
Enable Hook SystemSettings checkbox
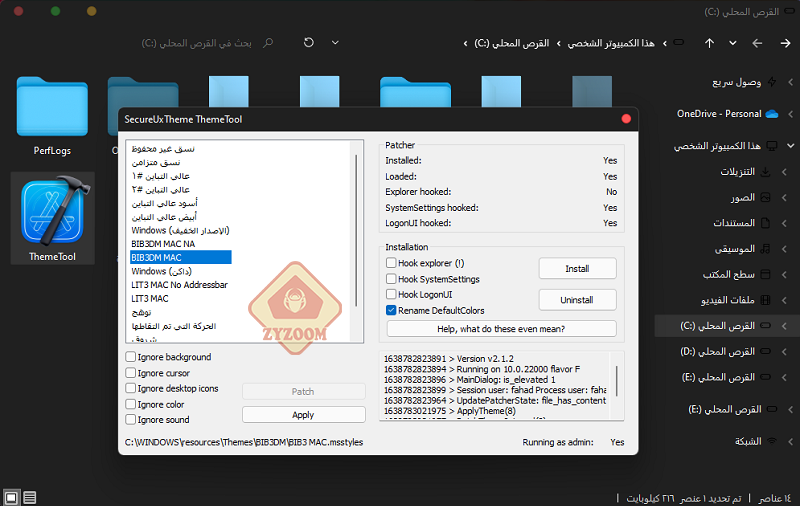391,279
